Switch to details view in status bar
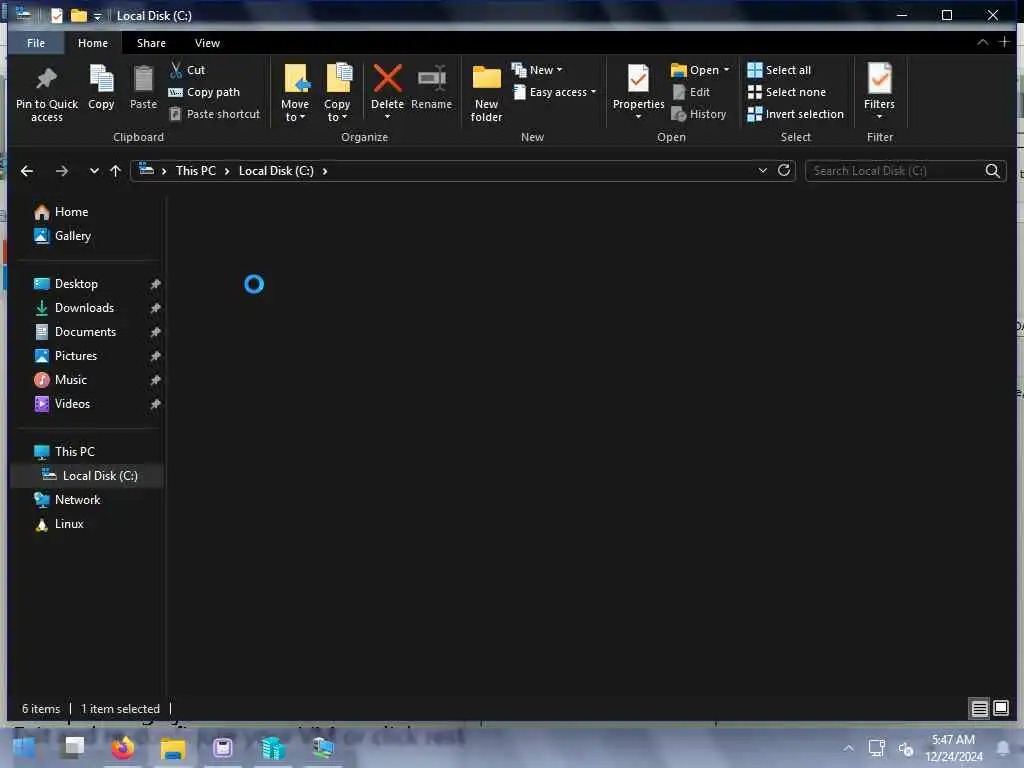The width and height of the screenshot is (1024, 768). [979, 708]
